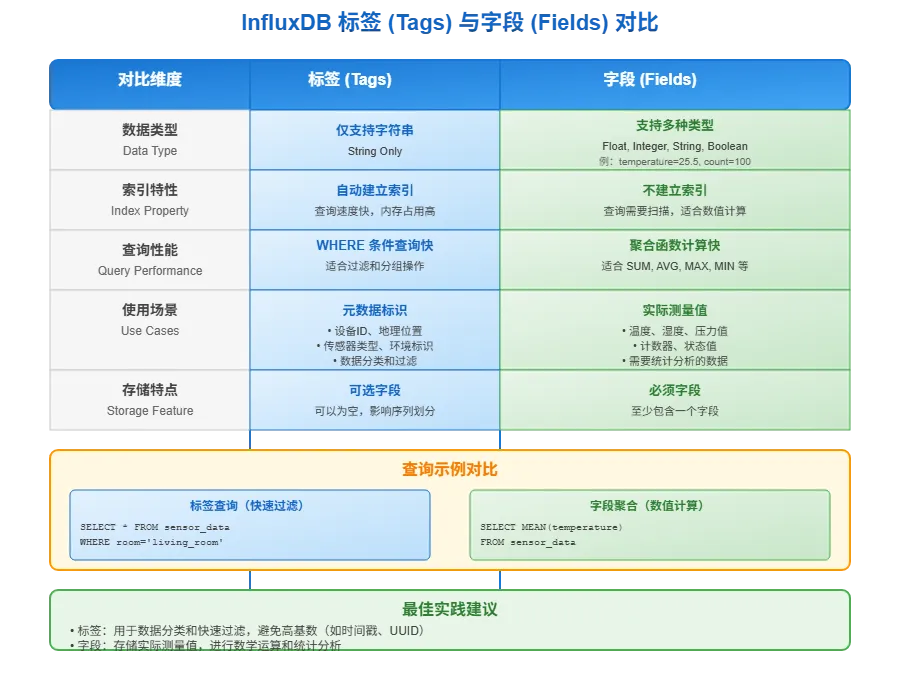Click the 聚合函数计算快 cell
900x700 pixels.
pyautogui.click(x=675, y=255)
